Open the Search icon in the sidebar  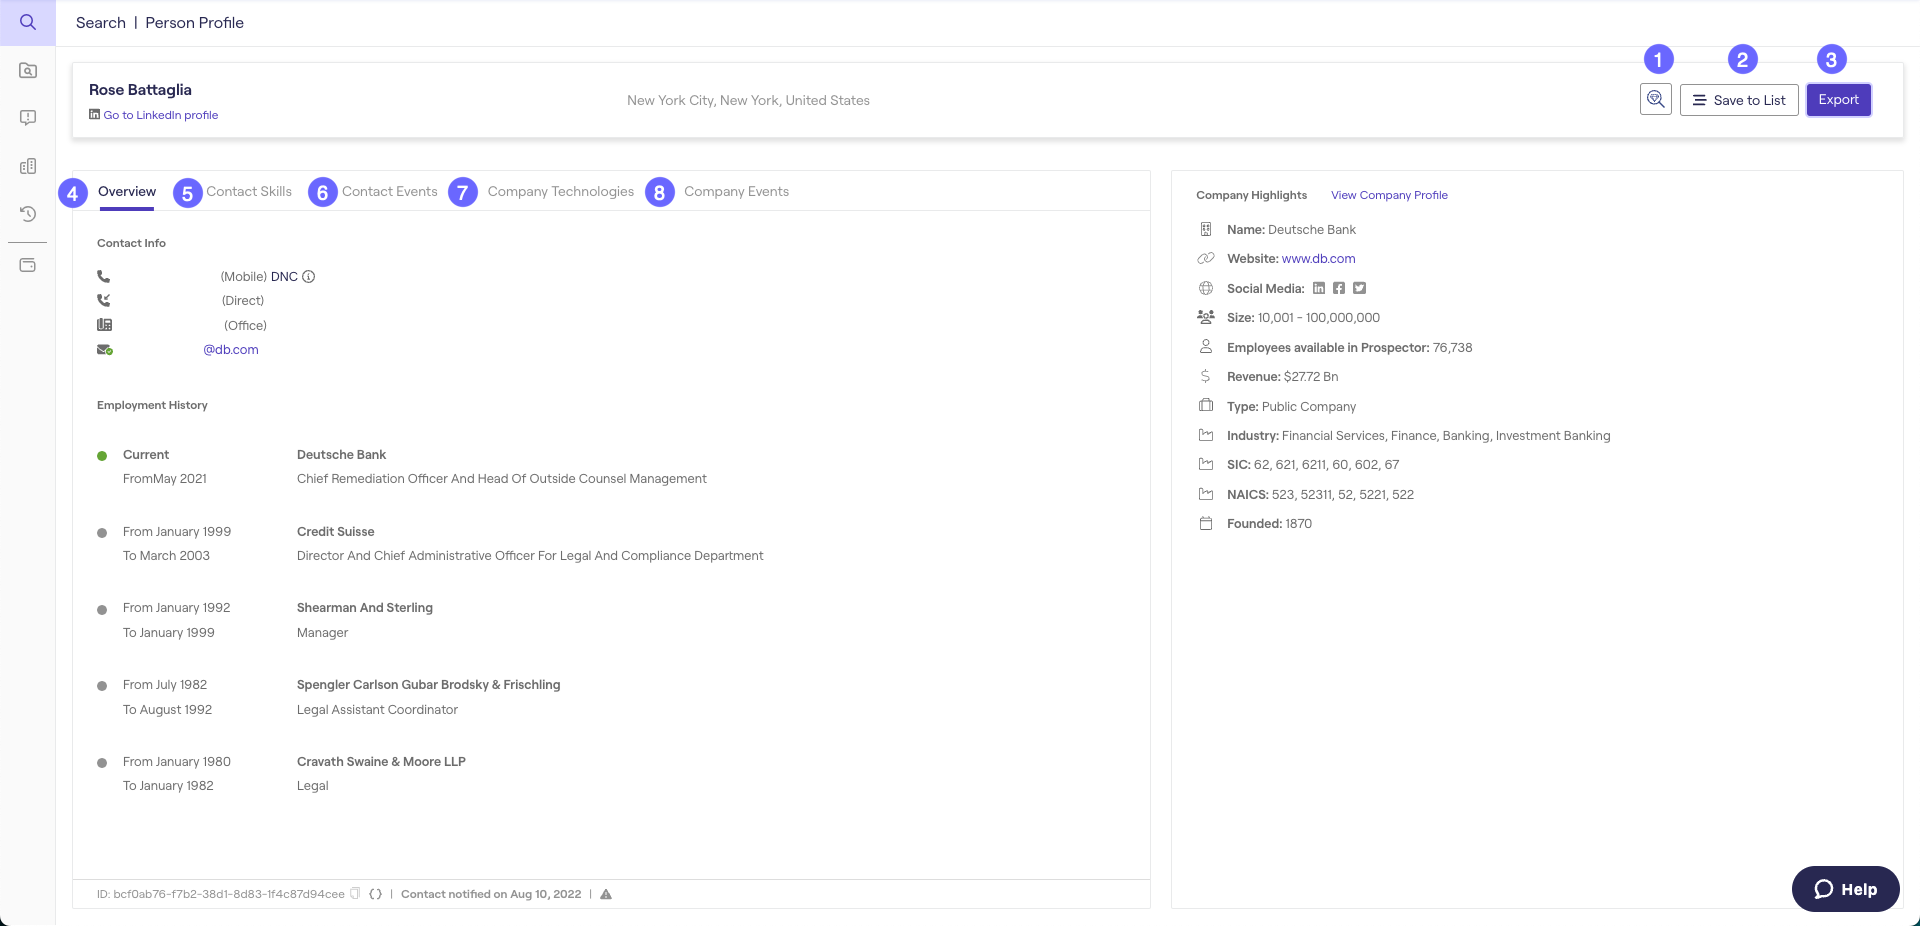pos(28,22)
